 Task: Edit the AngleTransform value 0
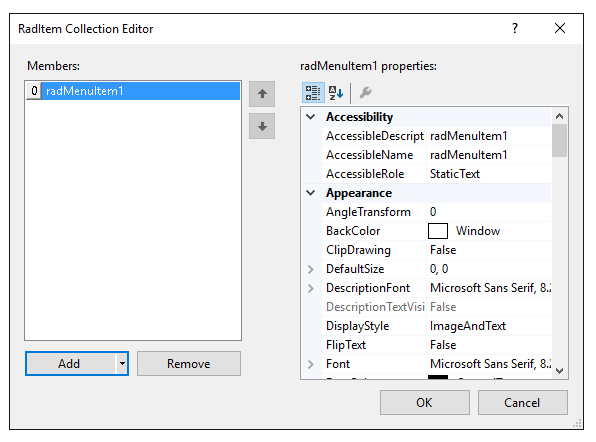[x=433, y=212]
